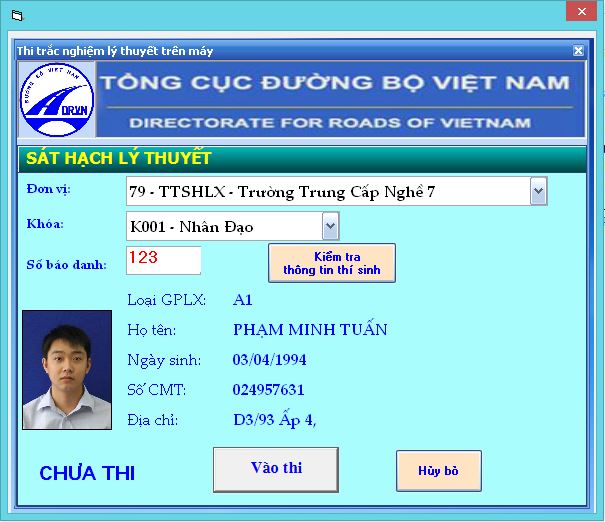Viewport: 605px width, 522px height.
Task: Click the candidate portrait photo
Action: click(x=67, y=370)
